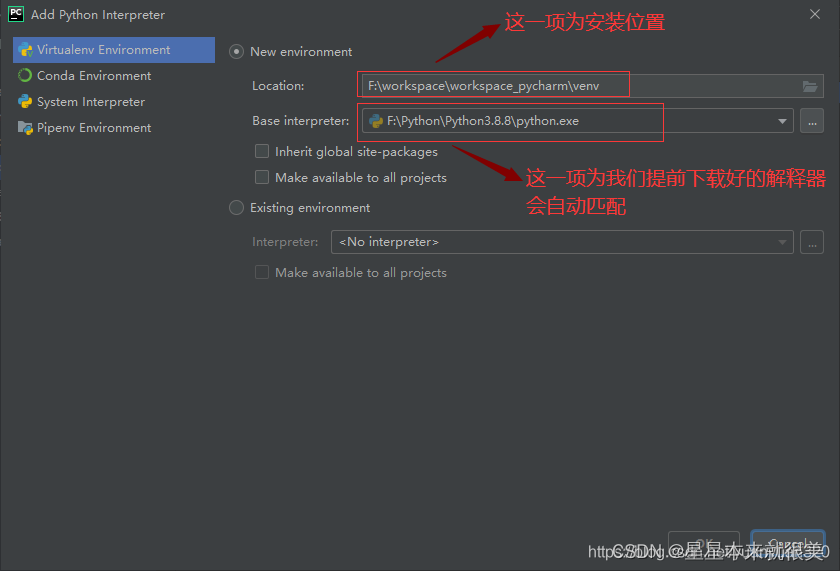This screenshot has height=571, width=840.
Task: Click the Add Python Interpreter title text
Action: [98, 14]
